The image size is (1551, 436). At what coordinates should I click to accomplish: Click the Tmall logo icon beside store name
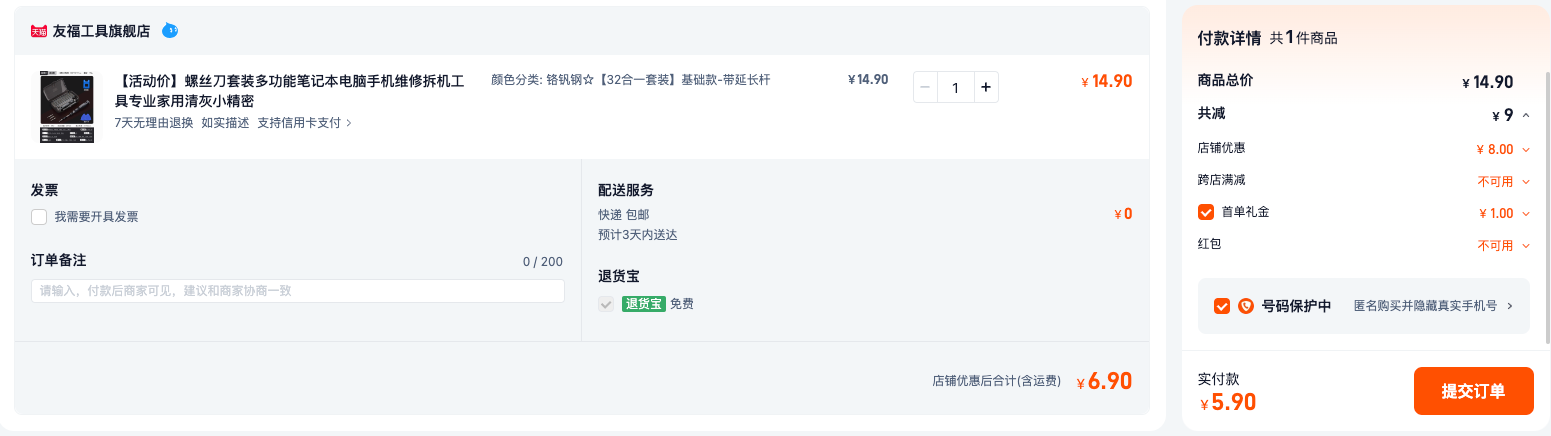click(x=39, y=31)
